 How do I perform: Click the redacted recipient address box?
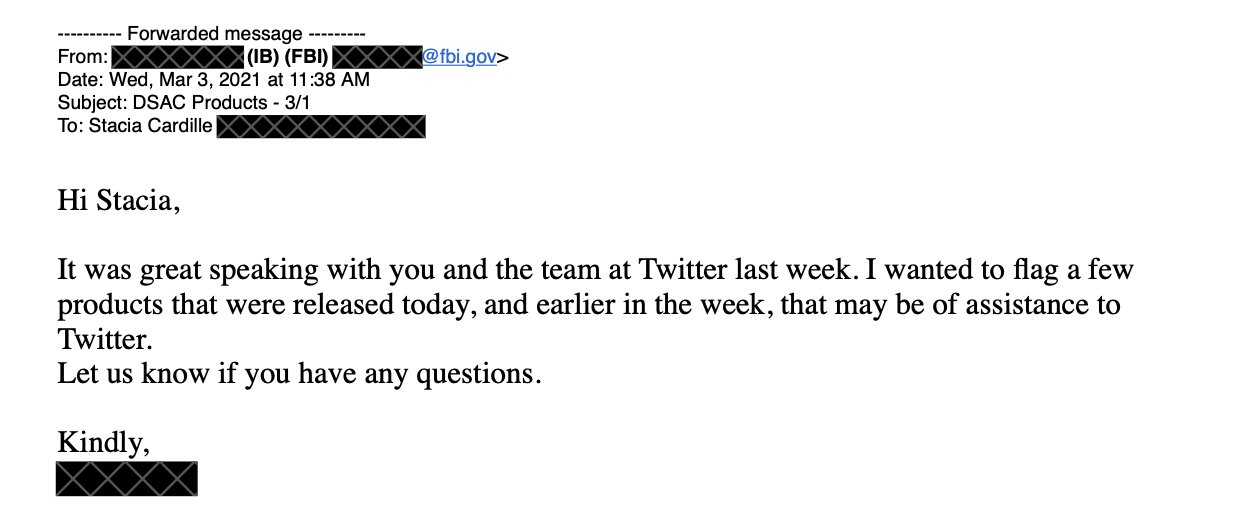[x=321, y=126]
